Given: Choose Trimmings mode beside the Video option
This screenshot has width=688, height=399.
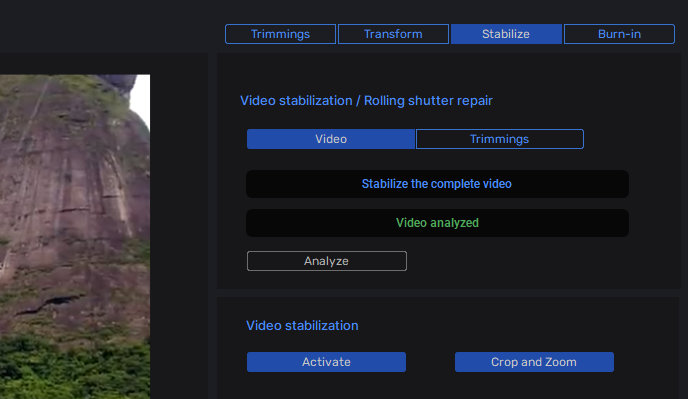Looking at the screenshot, I should 499,139.
